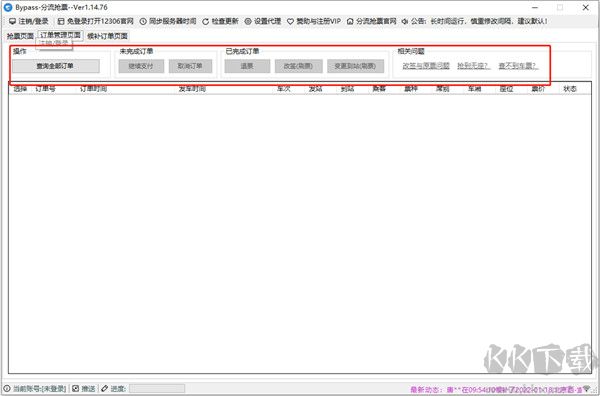Viewport: 600px width, 396px height.
Task: Click the heart icon for VIP sponsorship
Action: (290, 21)
